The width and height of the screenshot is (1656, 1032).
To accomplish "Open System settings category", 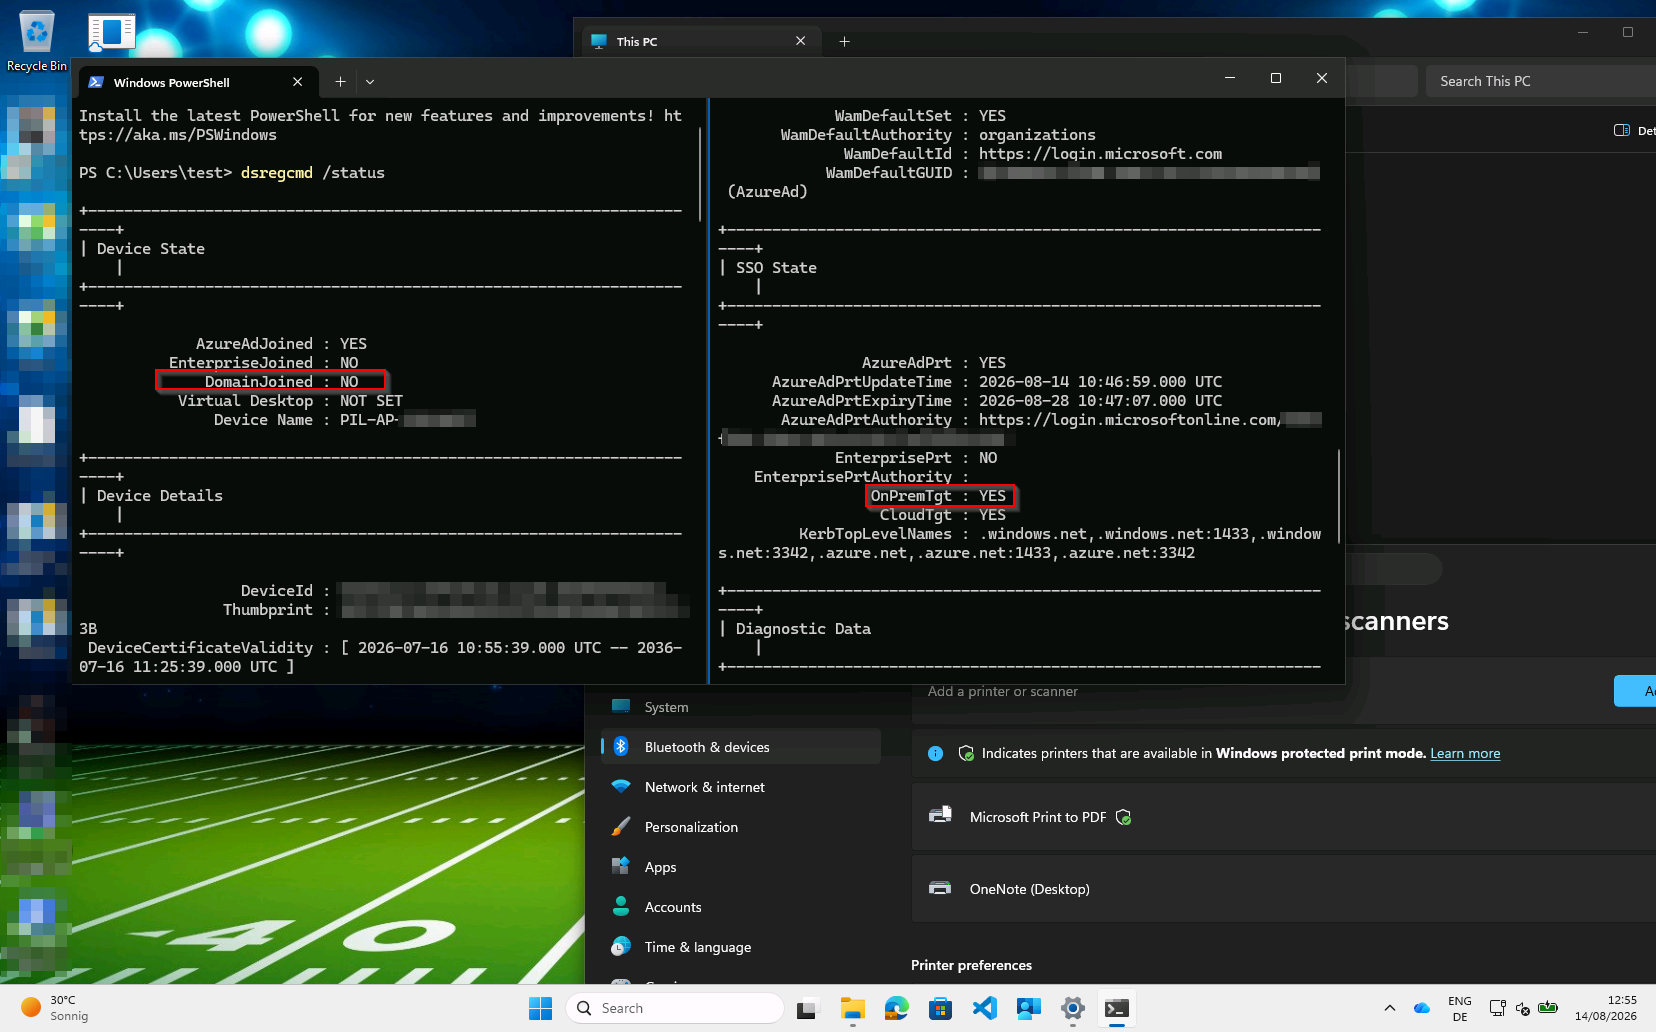I will click(740, 707).
